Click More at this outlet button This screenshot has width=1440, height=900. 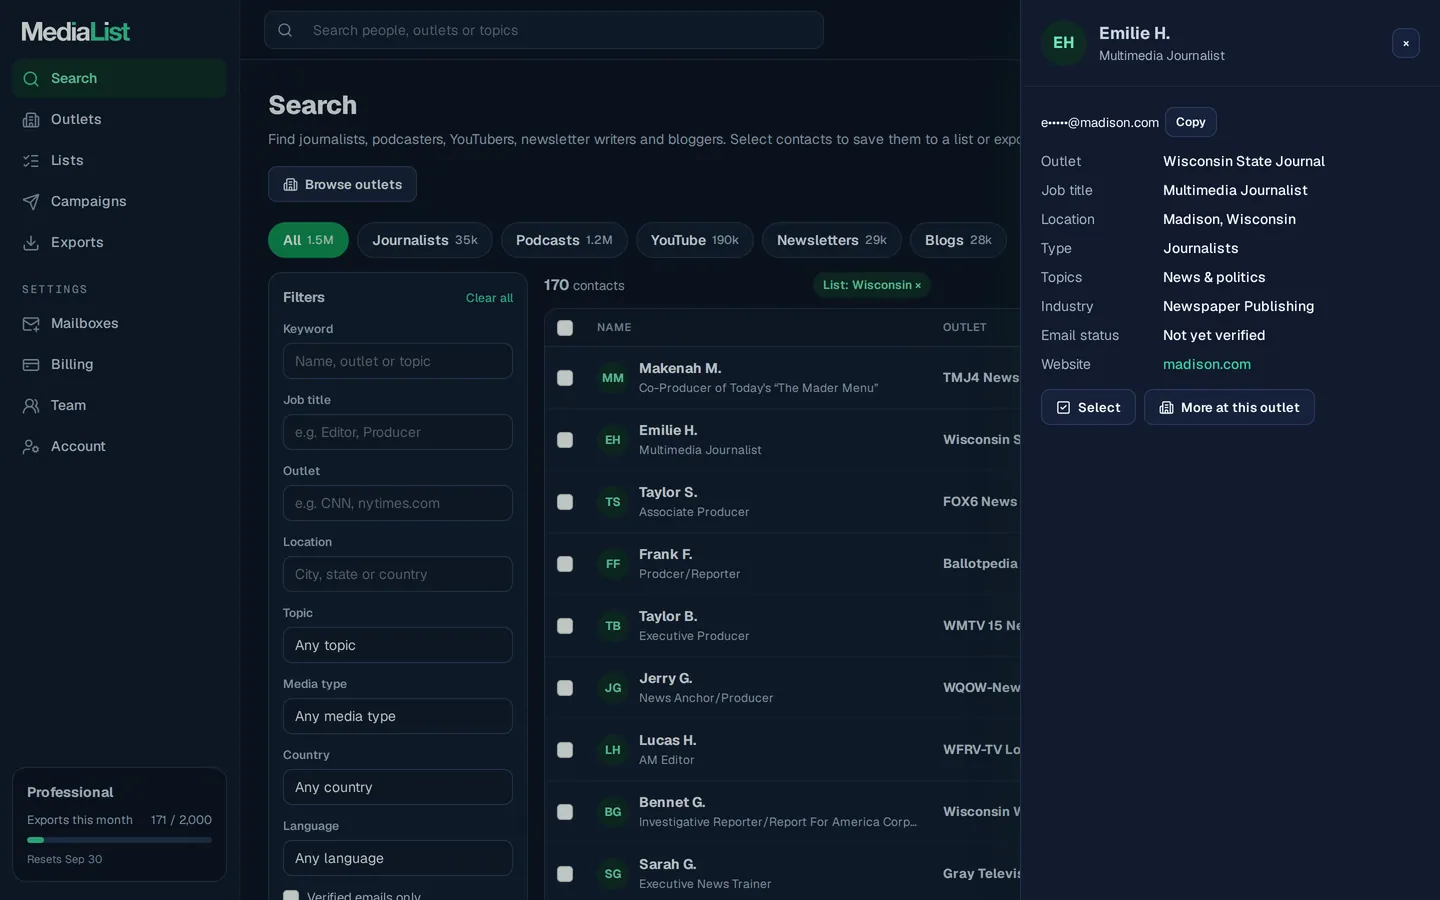1229,407
